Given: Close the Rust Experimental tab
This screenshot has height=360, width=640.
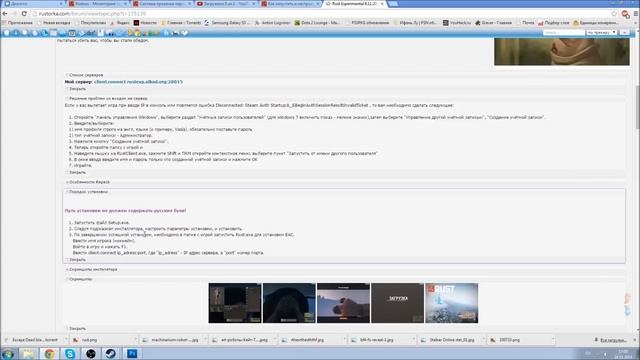Looking at the screenshot, I should [382, 4].
